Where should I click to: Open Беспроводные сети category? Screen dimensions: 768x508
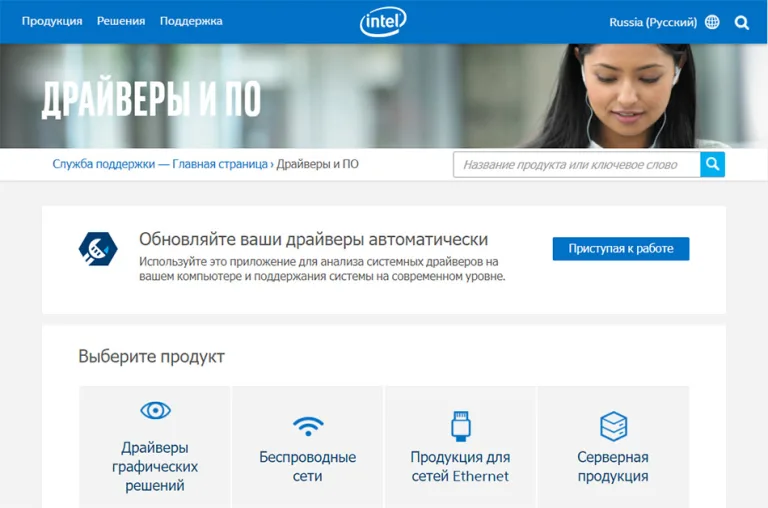(x=308, y=446)
